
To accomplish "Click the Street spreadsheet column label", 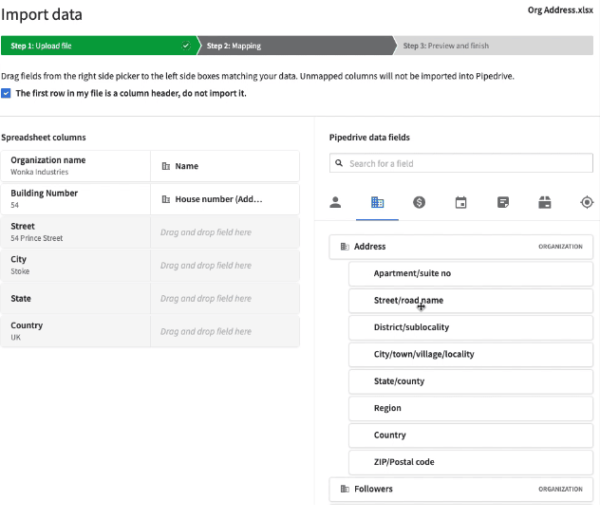I will (23, 226).
